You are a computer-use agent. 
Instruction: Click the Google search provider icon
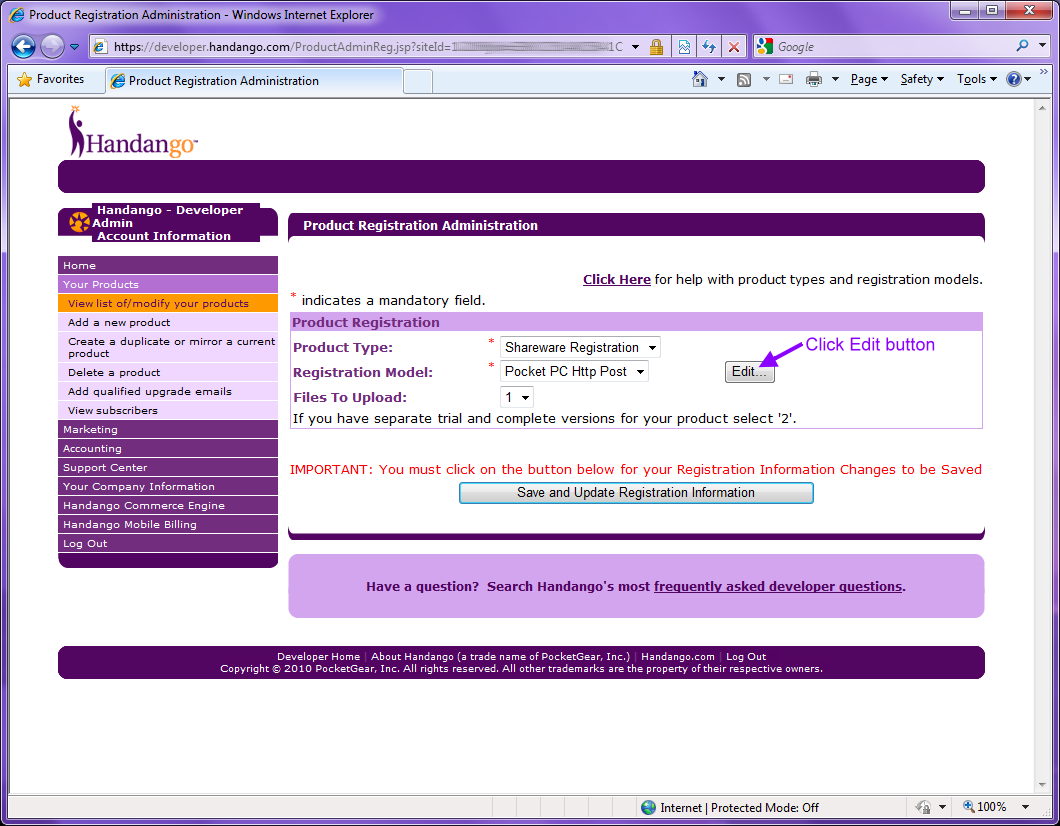click(765, 47)
